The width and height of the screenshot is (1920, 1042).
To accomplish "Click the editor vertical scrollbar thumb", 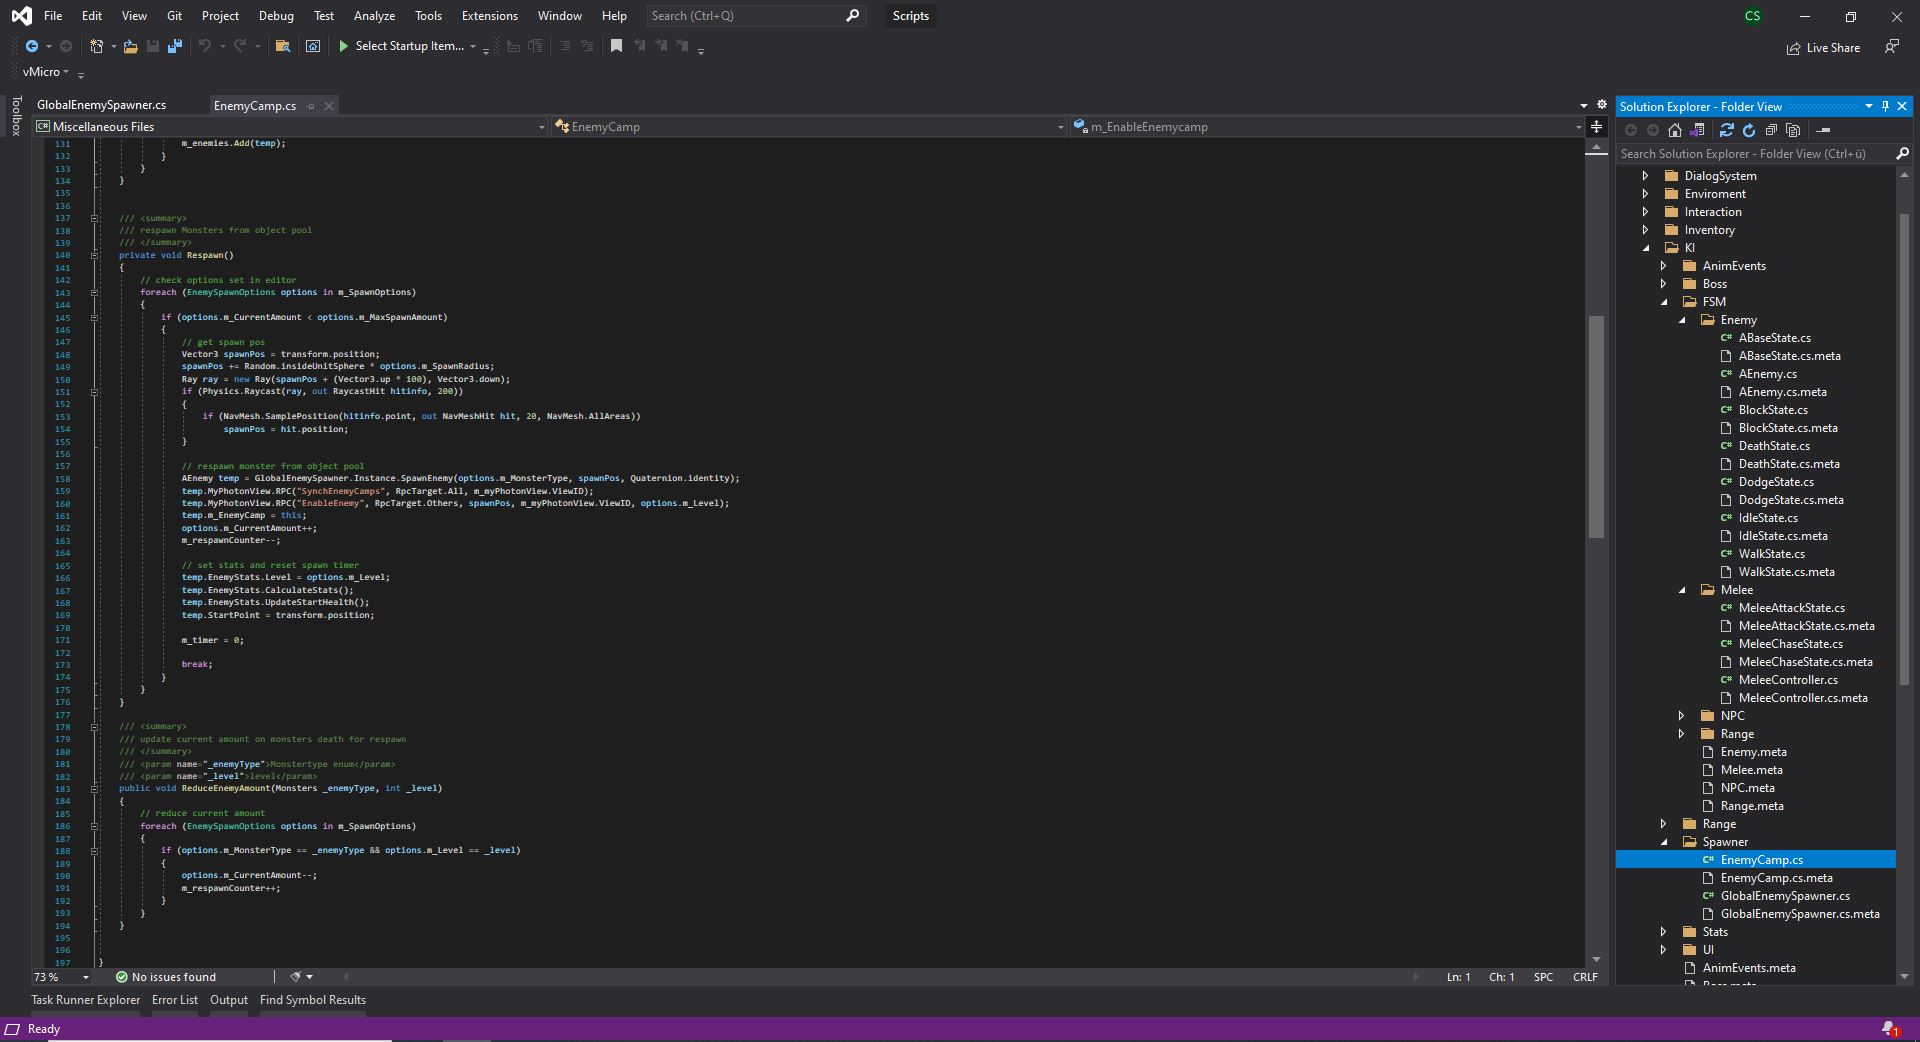I will (1596, 427).
